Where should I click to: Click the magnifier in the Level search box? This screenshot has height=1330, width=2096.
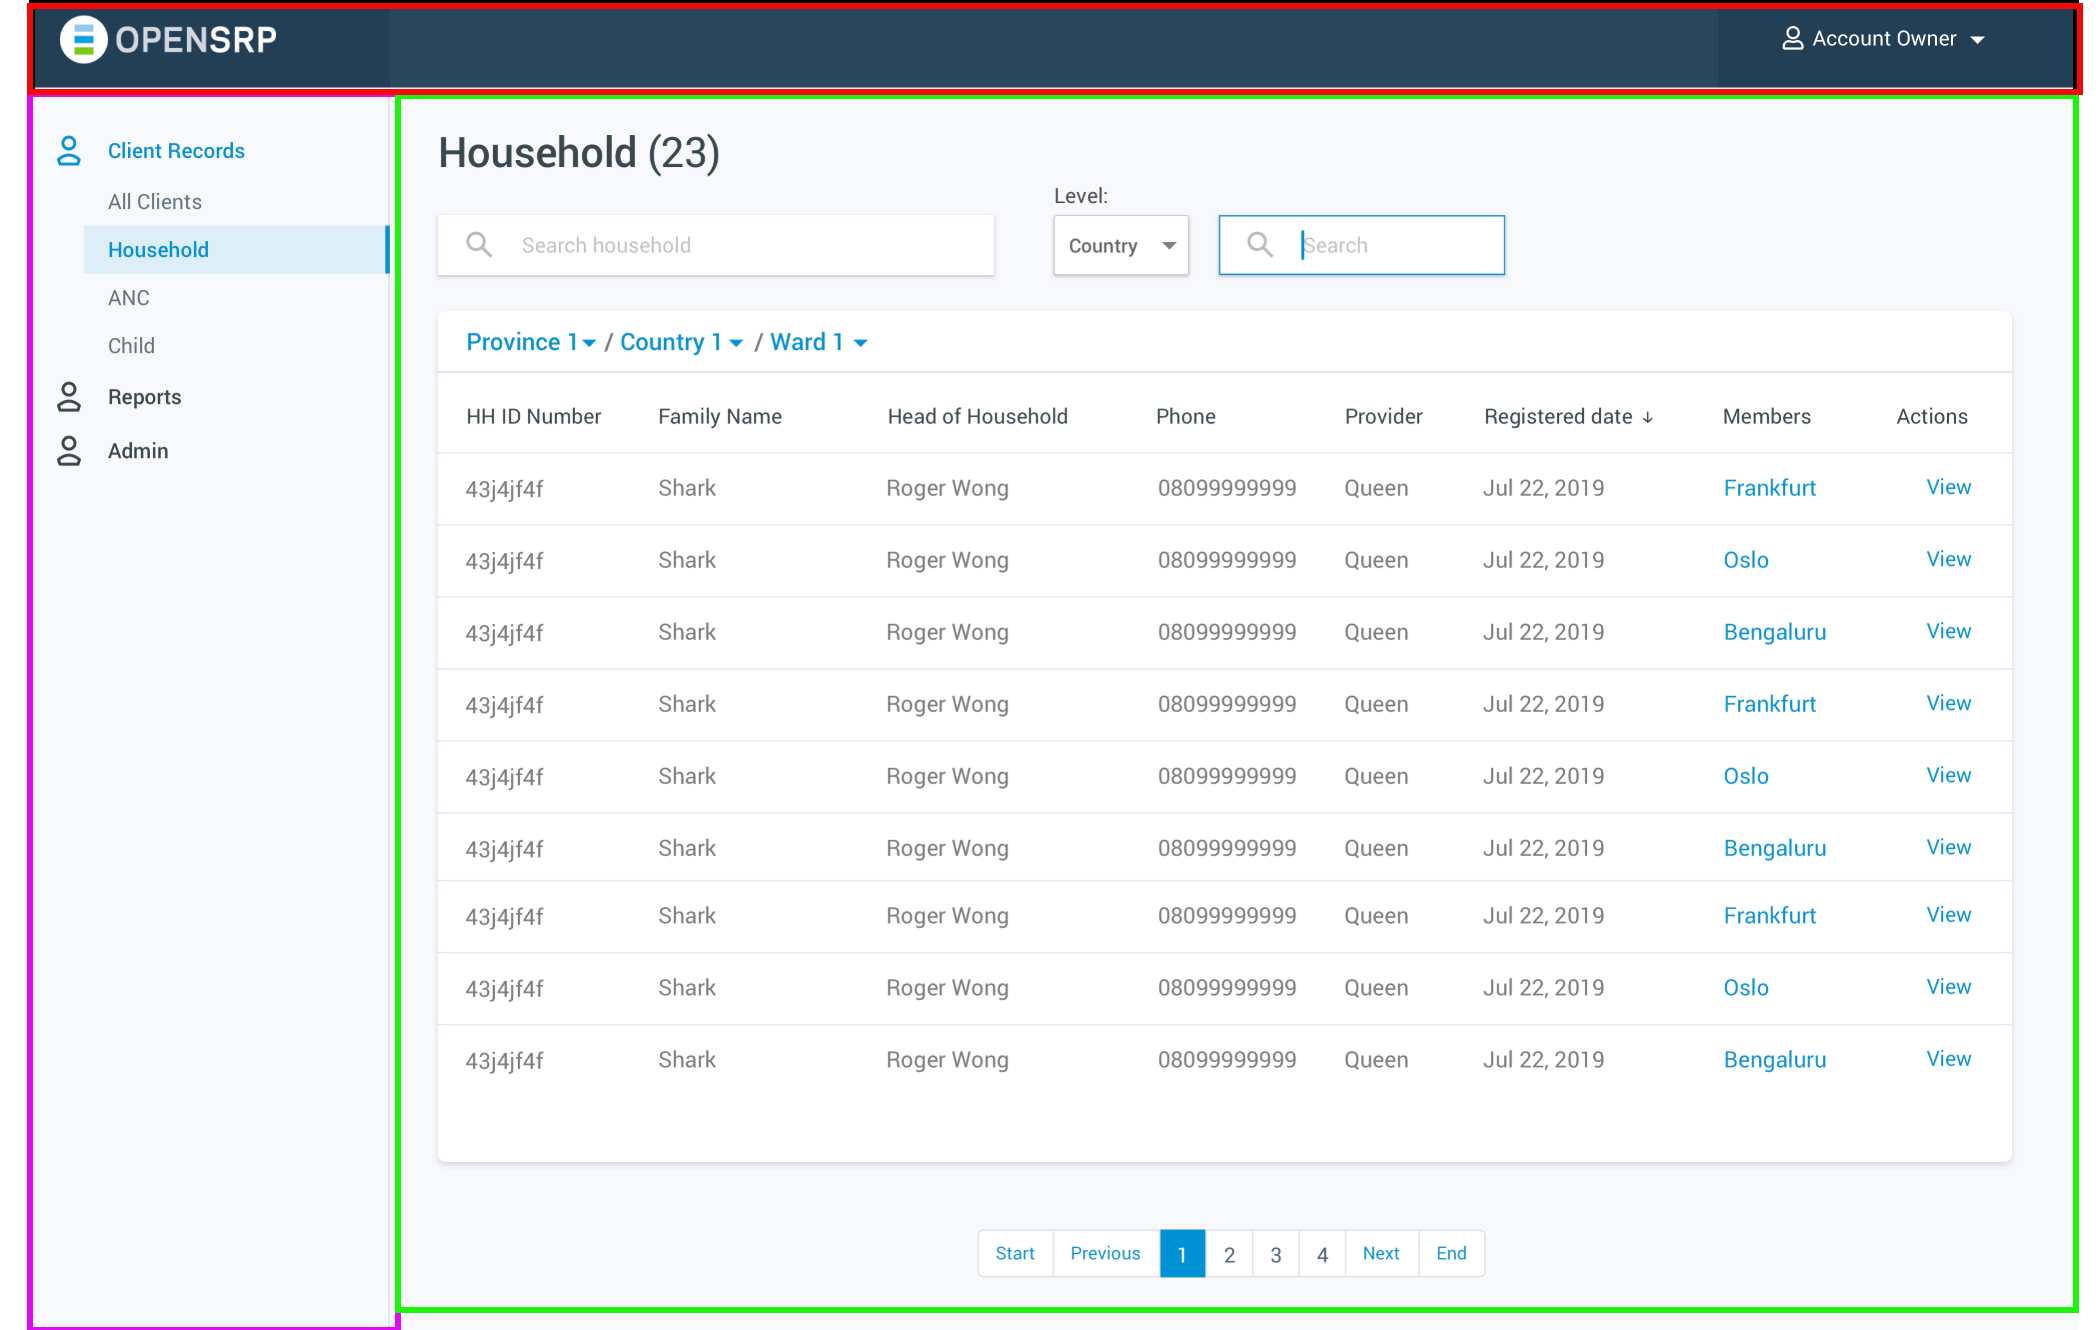[x=1259, y=244]
